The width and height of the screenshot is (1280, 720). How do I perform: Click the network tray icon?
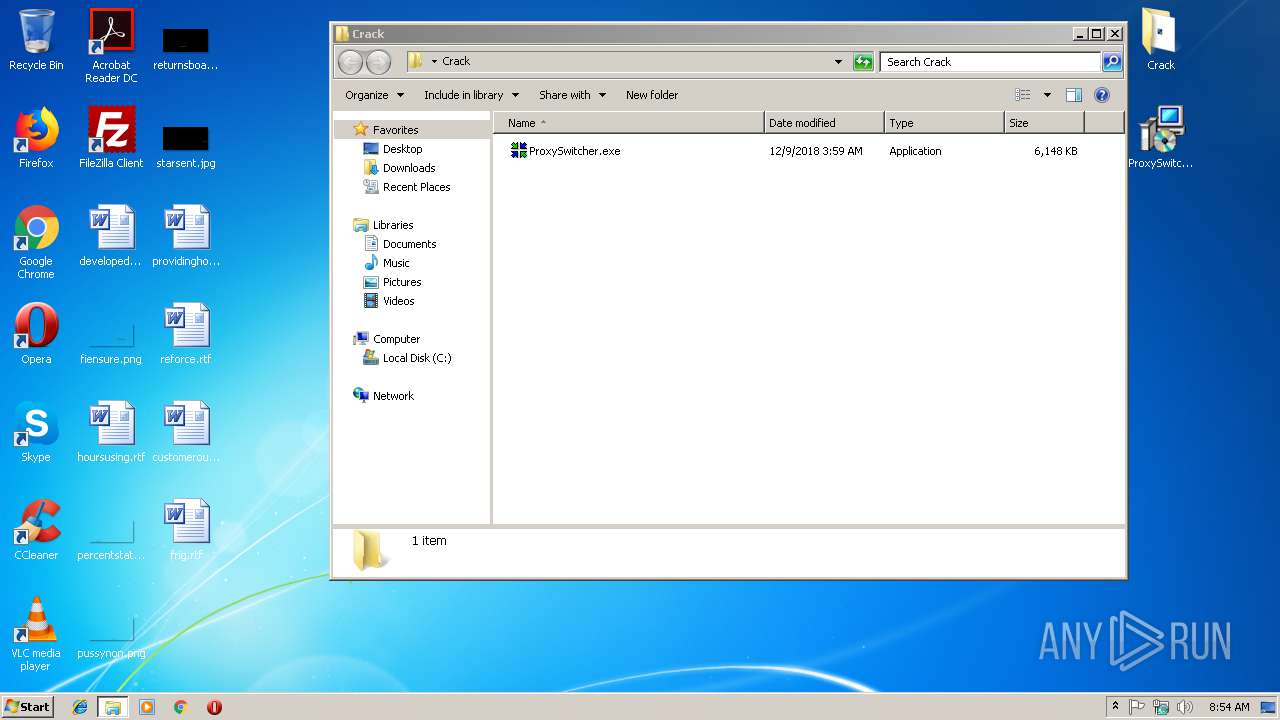click(x=1161, y=707)
